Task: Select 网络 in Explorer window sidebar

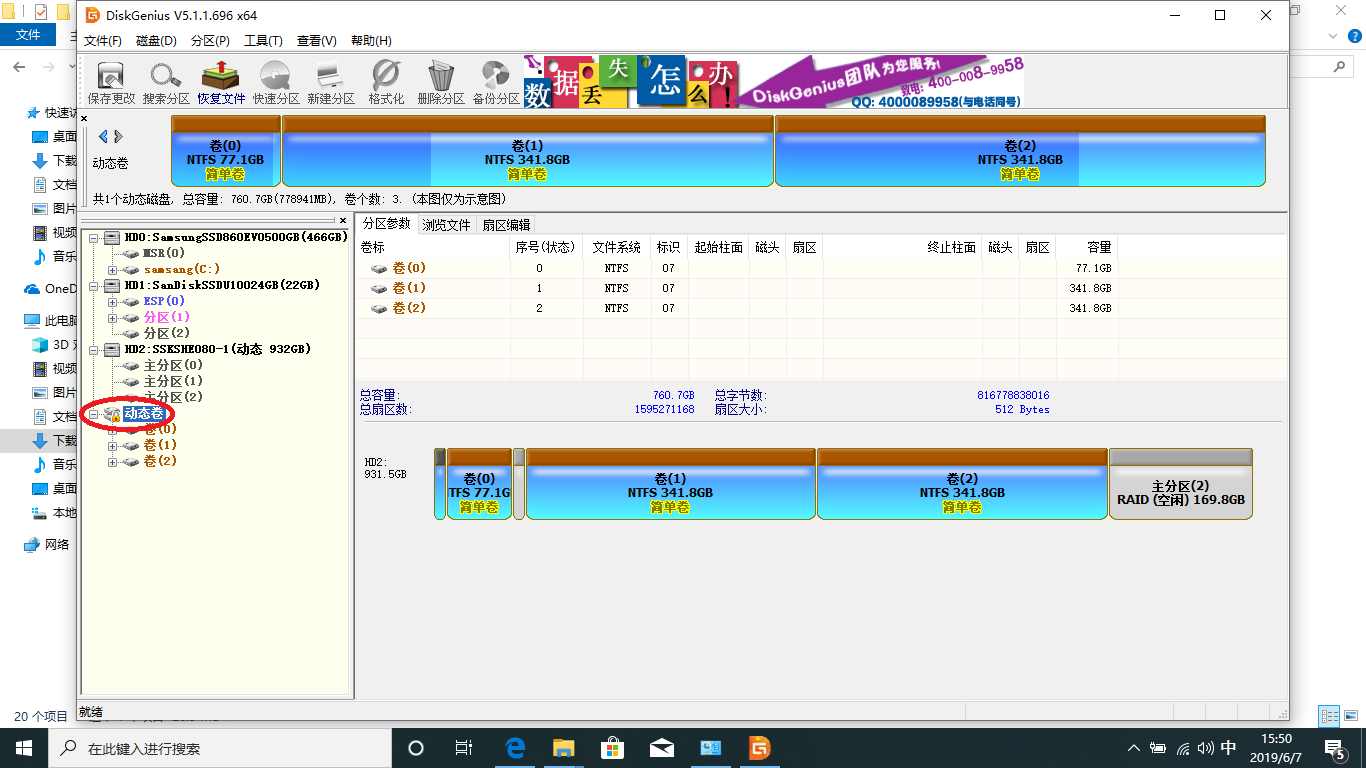Action: (57, 545)
